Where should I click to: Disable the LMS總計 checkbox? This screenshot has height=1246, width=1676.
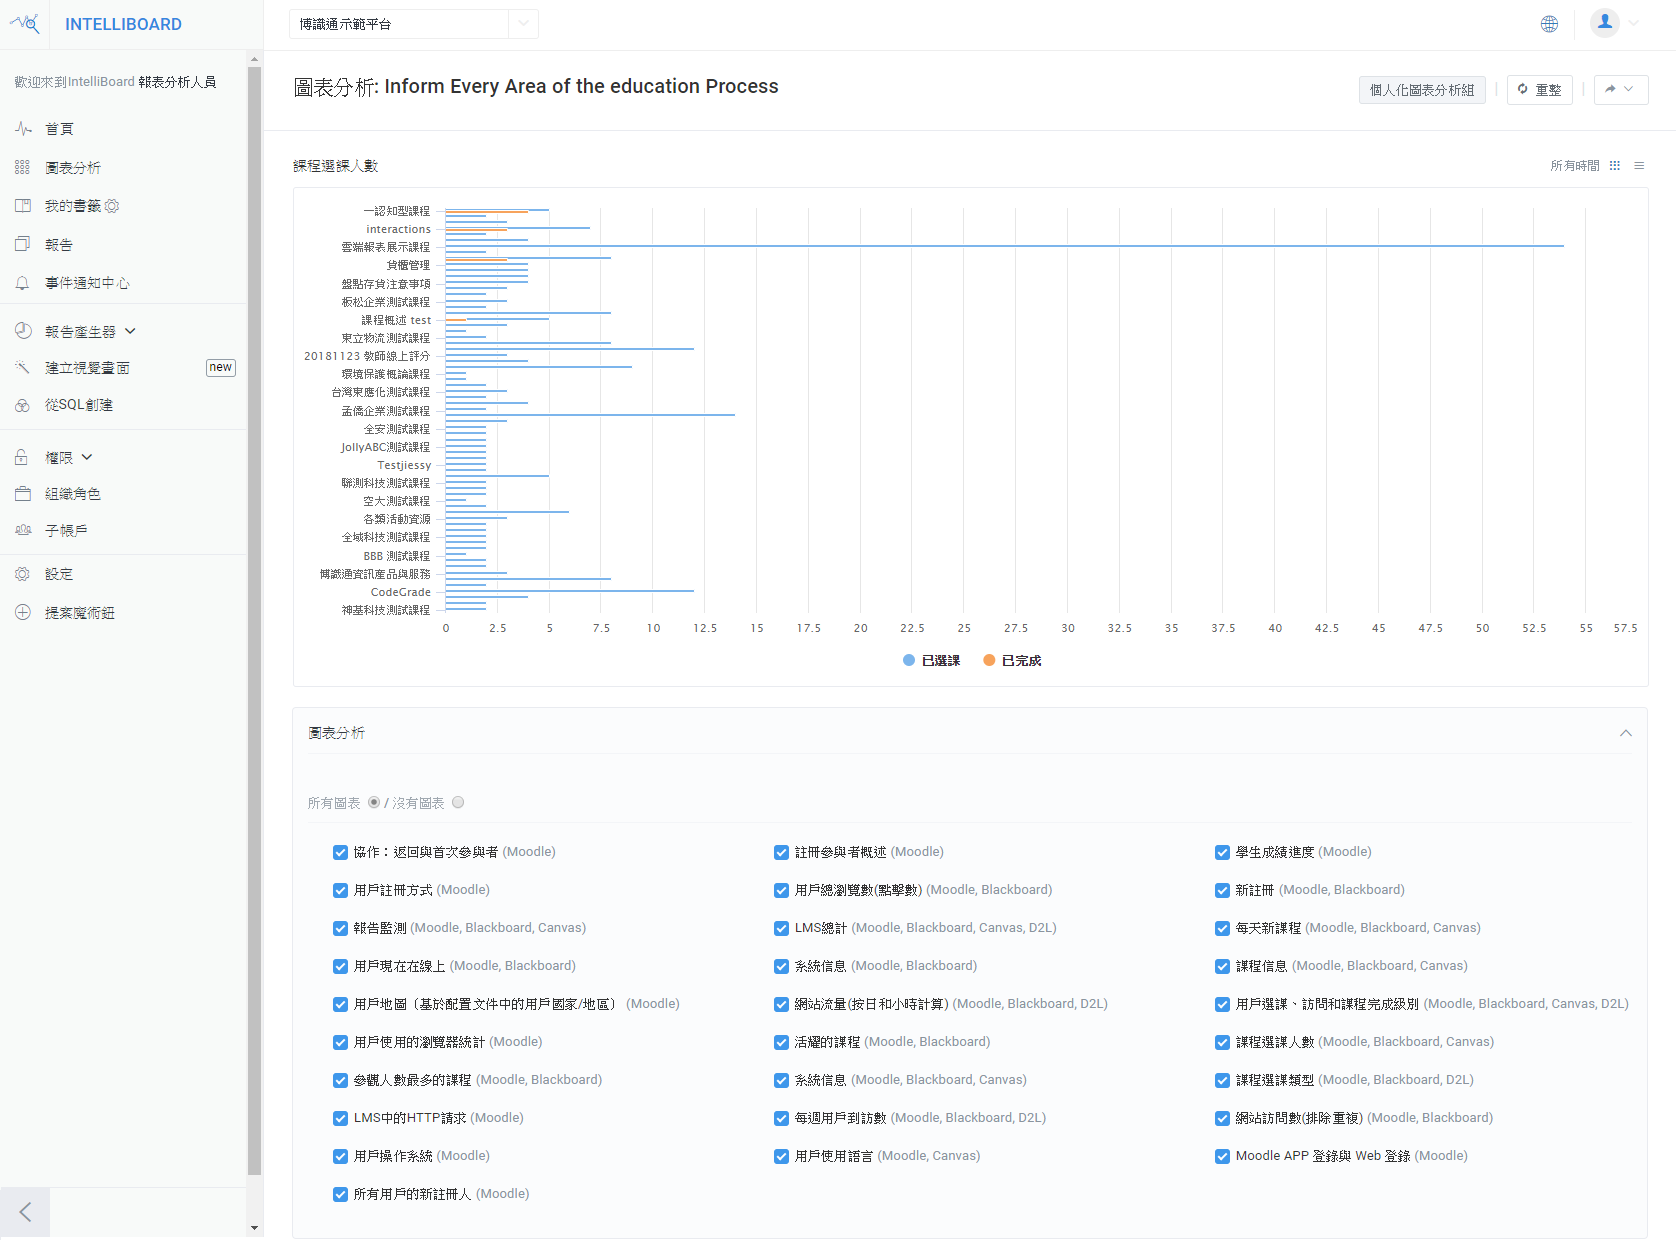[781, 928]
